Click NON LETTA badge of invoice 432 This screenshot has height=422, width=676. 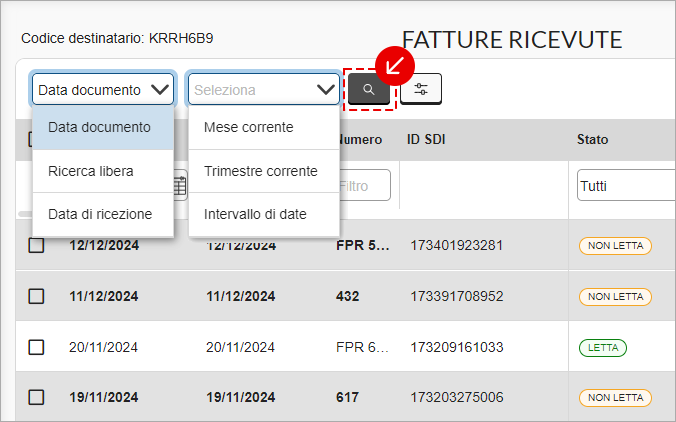click(x=615, y=297)
